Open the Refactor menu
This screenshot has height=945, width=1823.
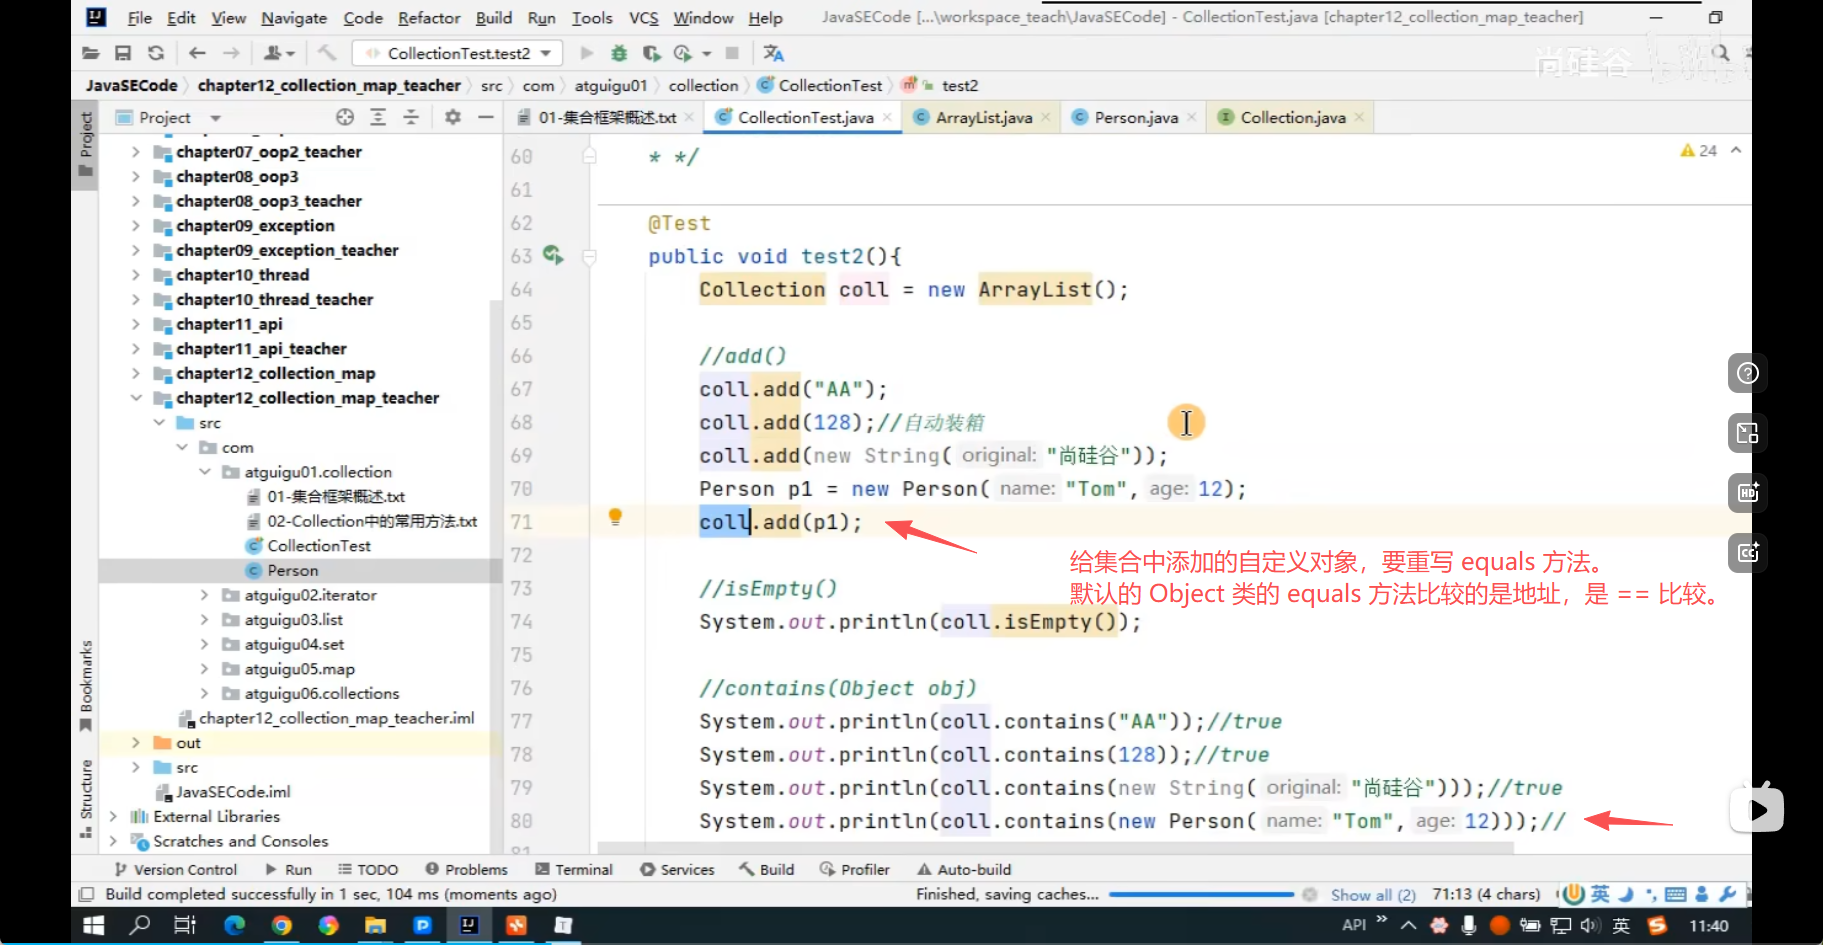point(429,18)
